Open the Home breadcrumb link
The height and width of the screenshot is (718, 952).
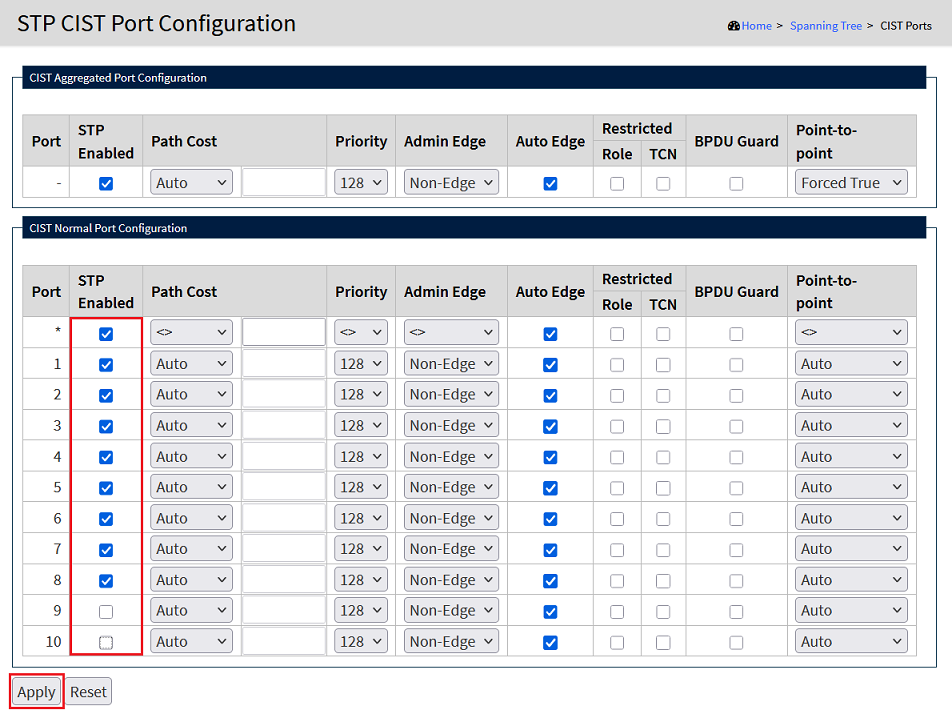[756, 26]
